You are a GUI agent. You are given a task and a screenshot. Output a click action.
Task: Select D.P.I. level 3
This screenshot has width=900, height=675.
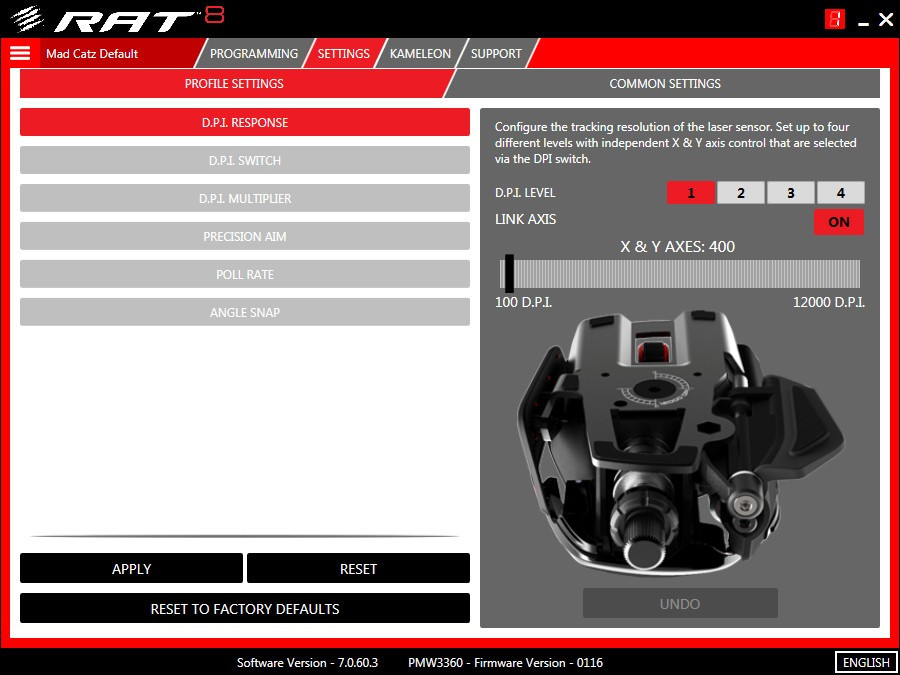pos(790,193)
